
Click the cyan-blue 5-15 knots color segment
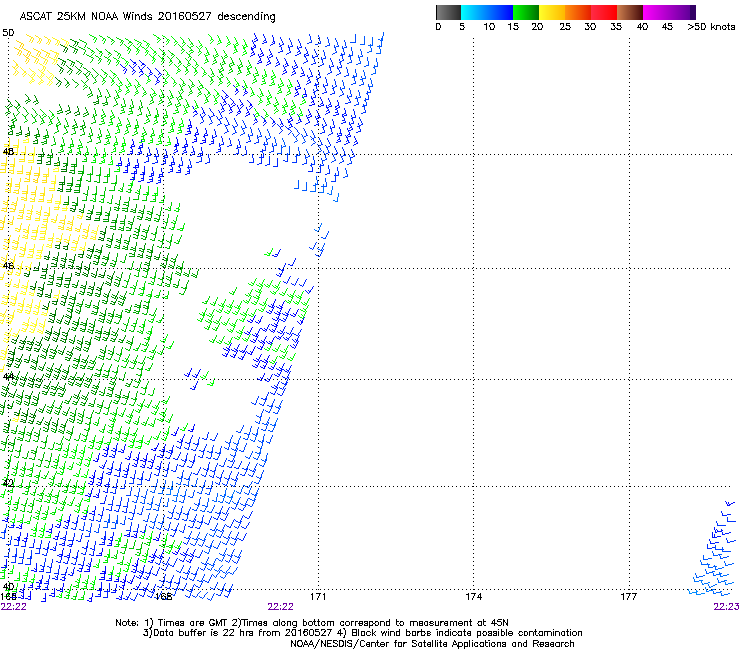[x=487, y=12]
